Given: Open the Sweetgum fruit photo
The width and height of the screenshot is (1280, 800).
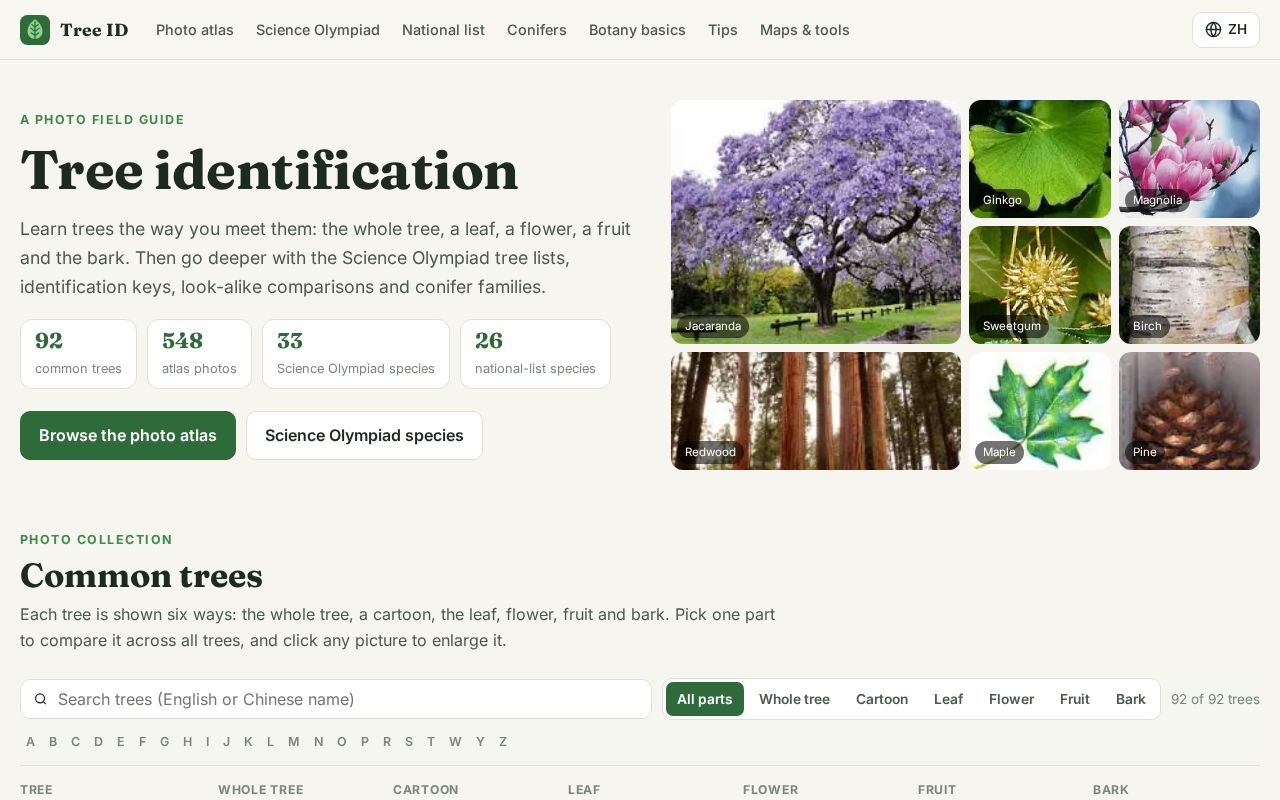Looking at the screenshot, I should pyautogui.click(x=1040, y=285).
